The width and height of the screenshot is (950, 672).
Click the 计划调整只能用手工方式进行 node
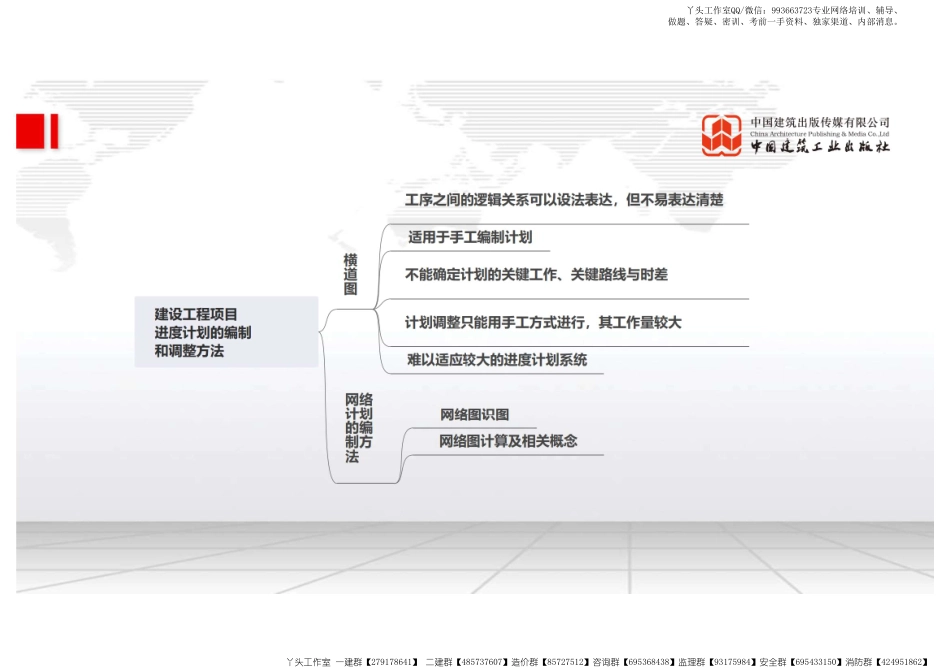543,322
